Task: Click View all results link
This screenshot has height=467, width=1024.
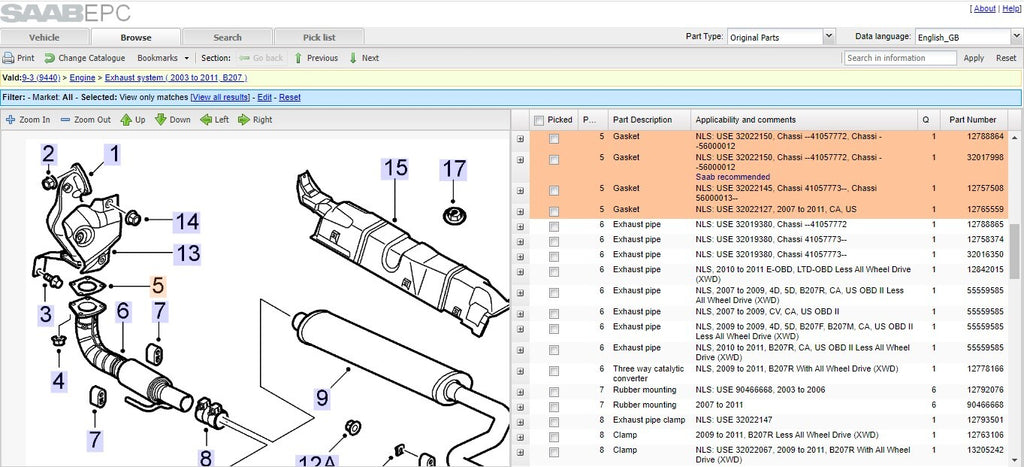Action: [220, 97]
